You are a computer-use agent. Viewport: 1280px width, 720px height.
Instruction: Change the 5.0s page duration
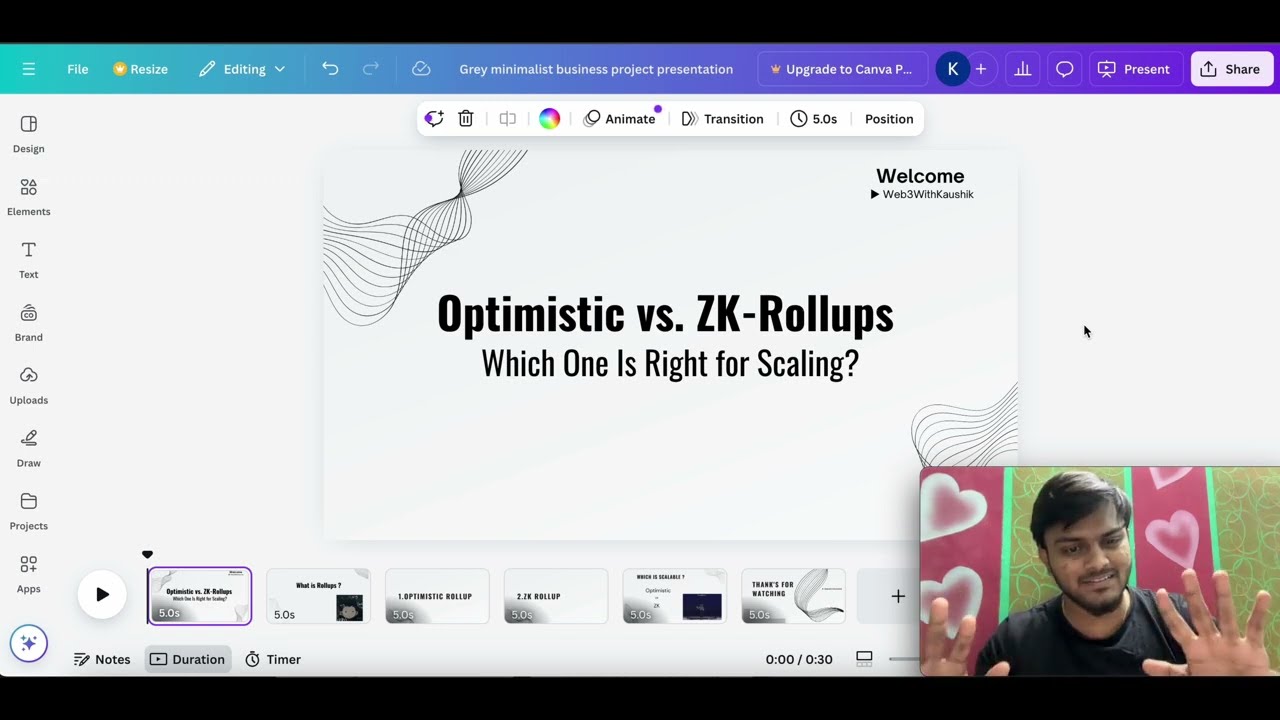(x=814, y=119)
